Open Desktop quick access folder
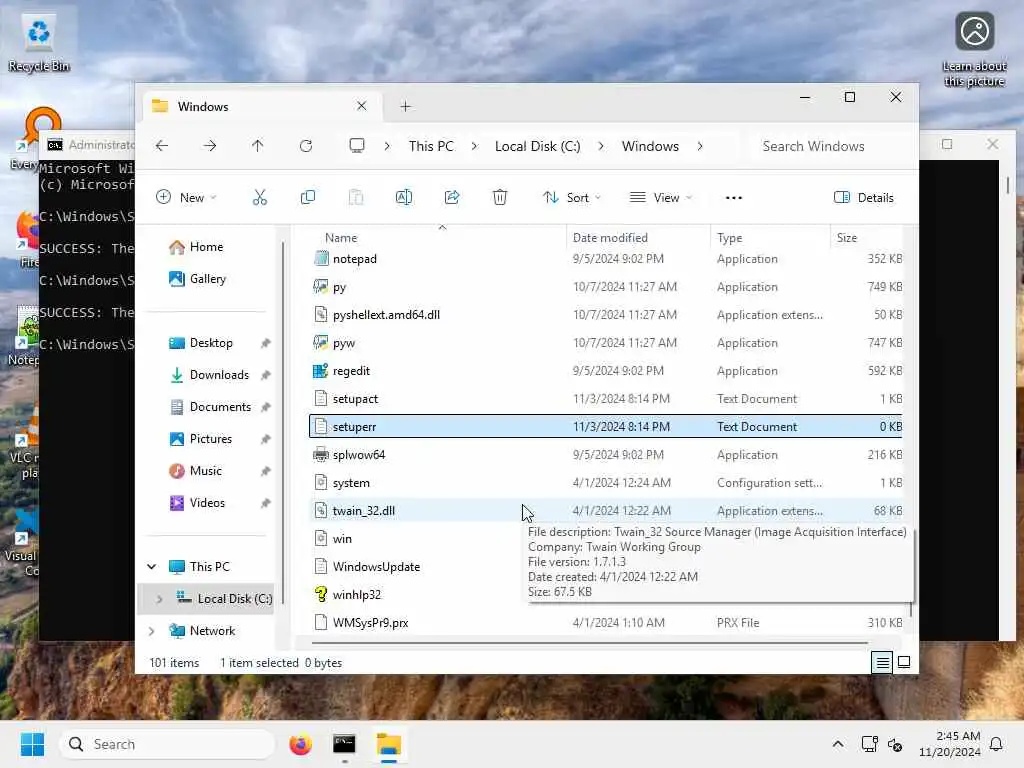The height and width of the screenshot is (768, 1024). (x=210, y=343)
